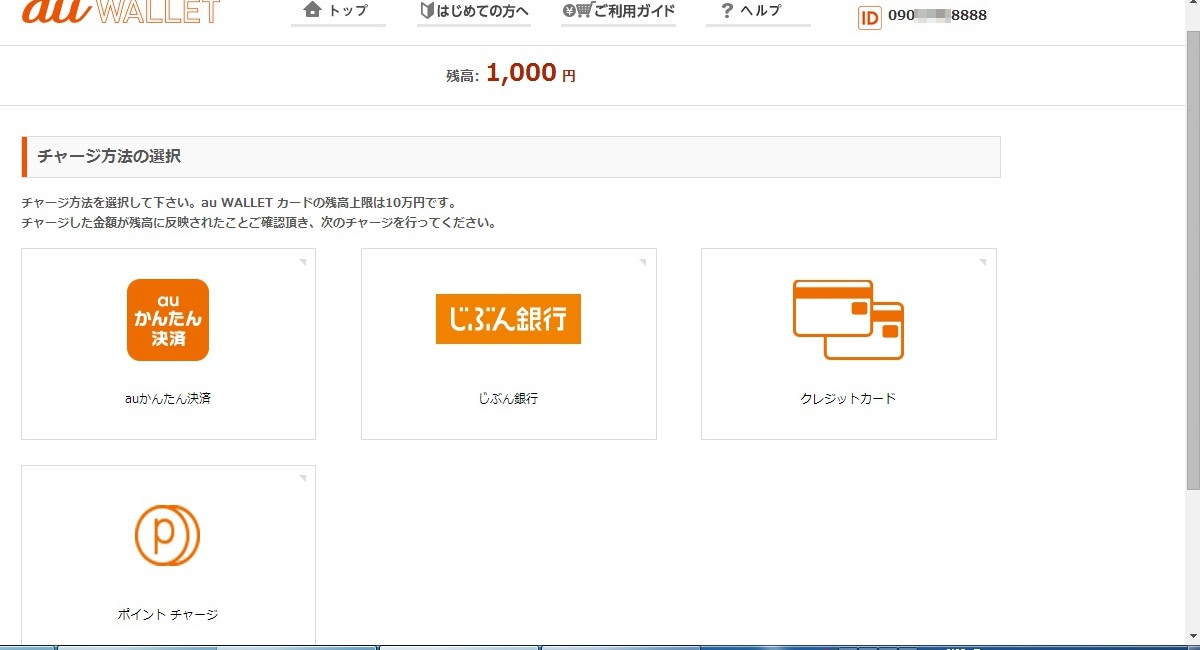
Task: Click the au WALLET logo
Action: point(120,11)
